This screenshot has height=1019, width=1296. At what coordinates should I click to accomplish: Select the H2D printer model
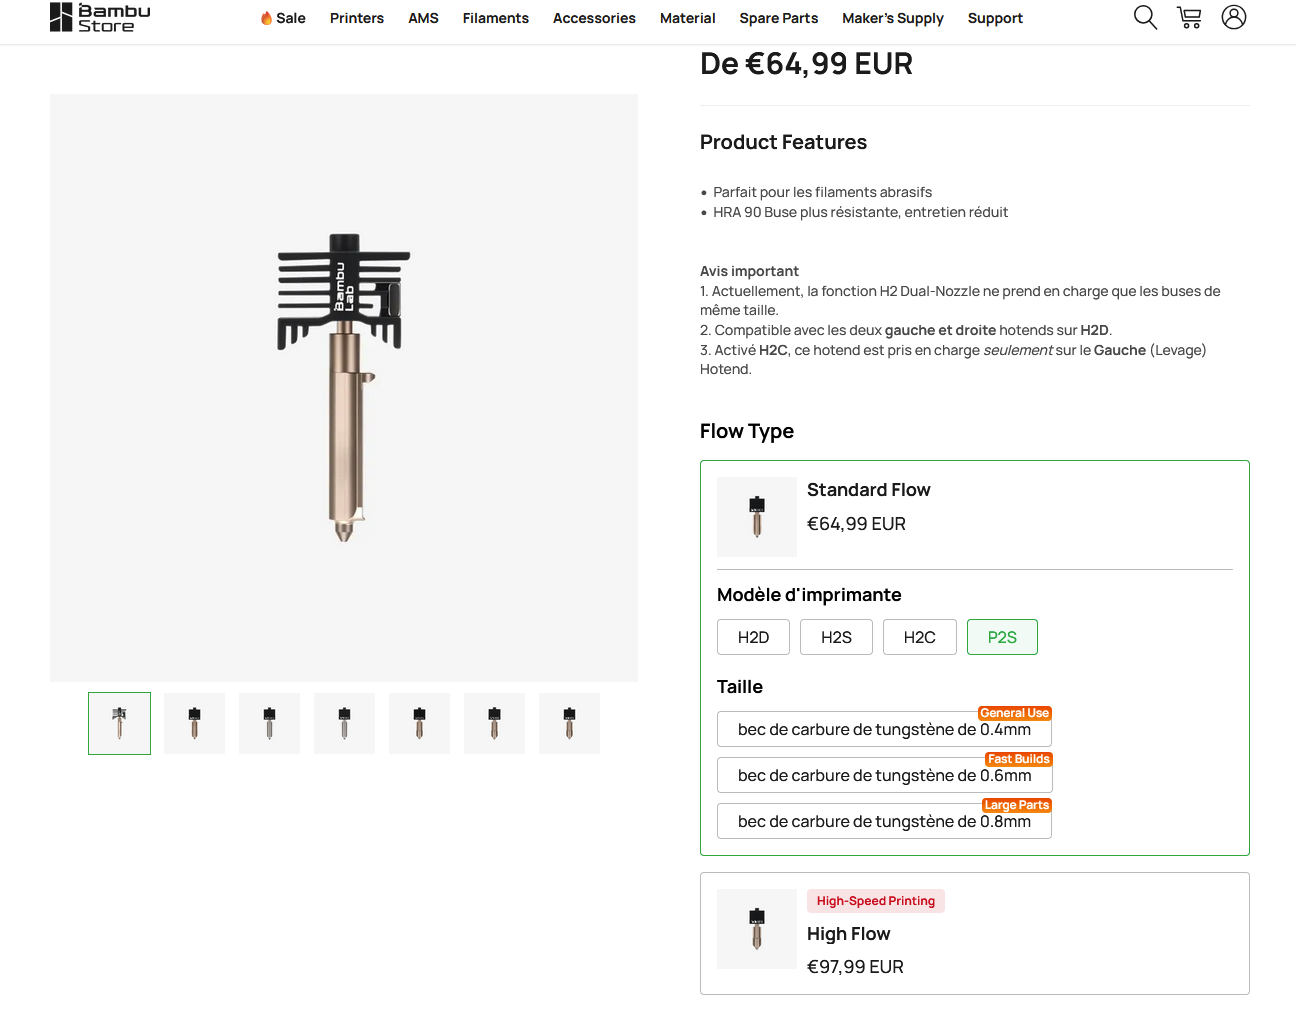pyautogui.click(x=753, y=638)
